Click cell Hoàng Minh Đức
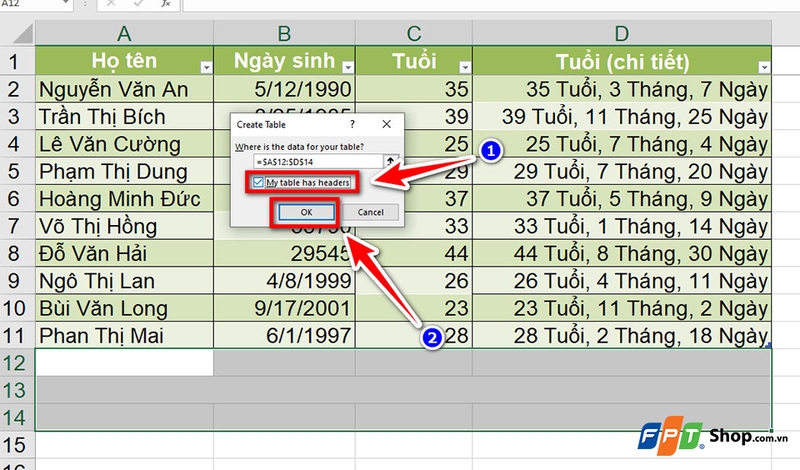This screenshot has width=800, height=470. tap(124, 199)
